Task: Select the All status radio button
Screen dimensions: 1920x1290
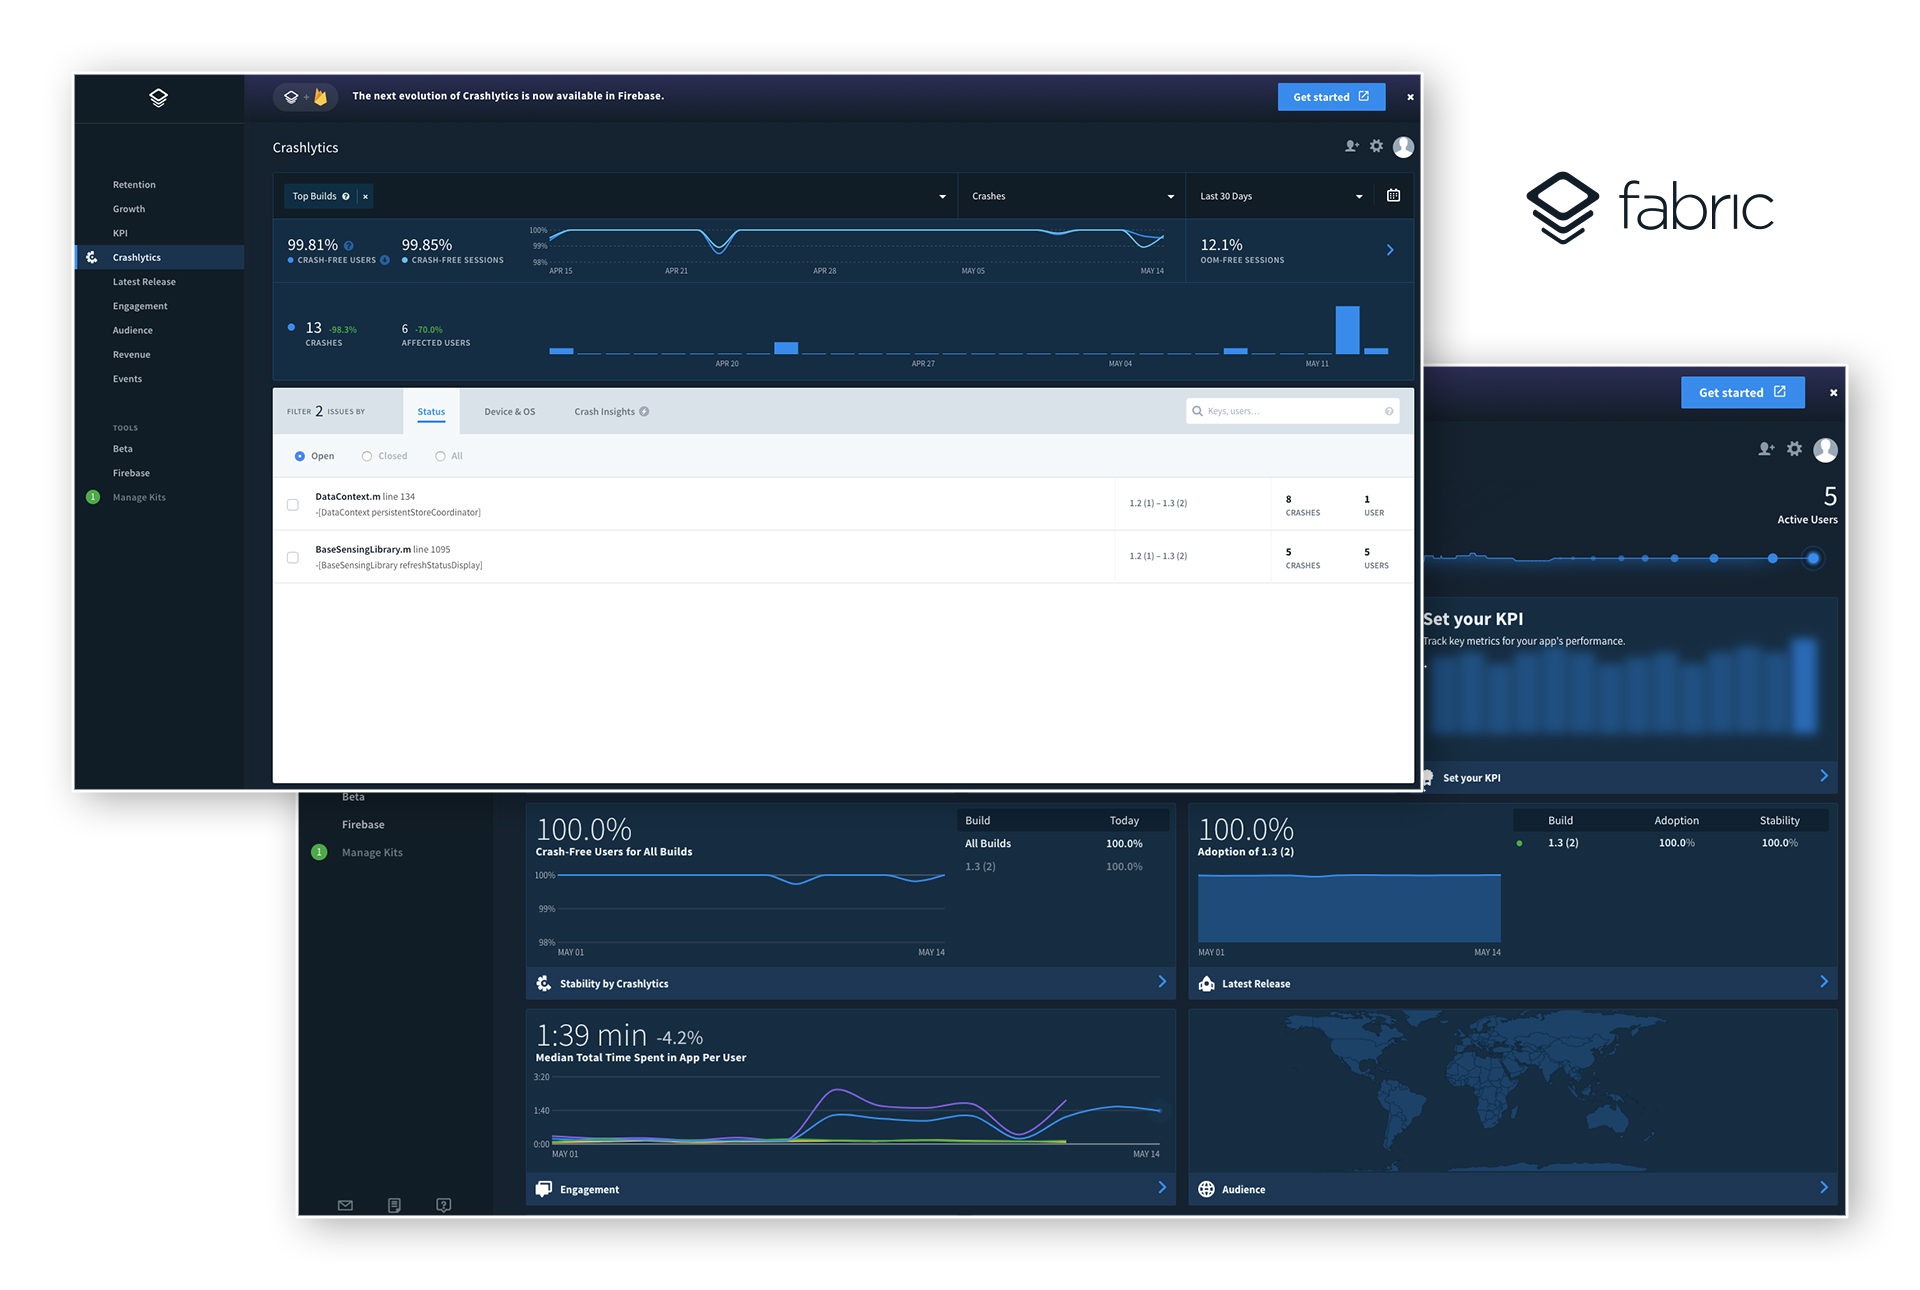Action: pos(440,456)
